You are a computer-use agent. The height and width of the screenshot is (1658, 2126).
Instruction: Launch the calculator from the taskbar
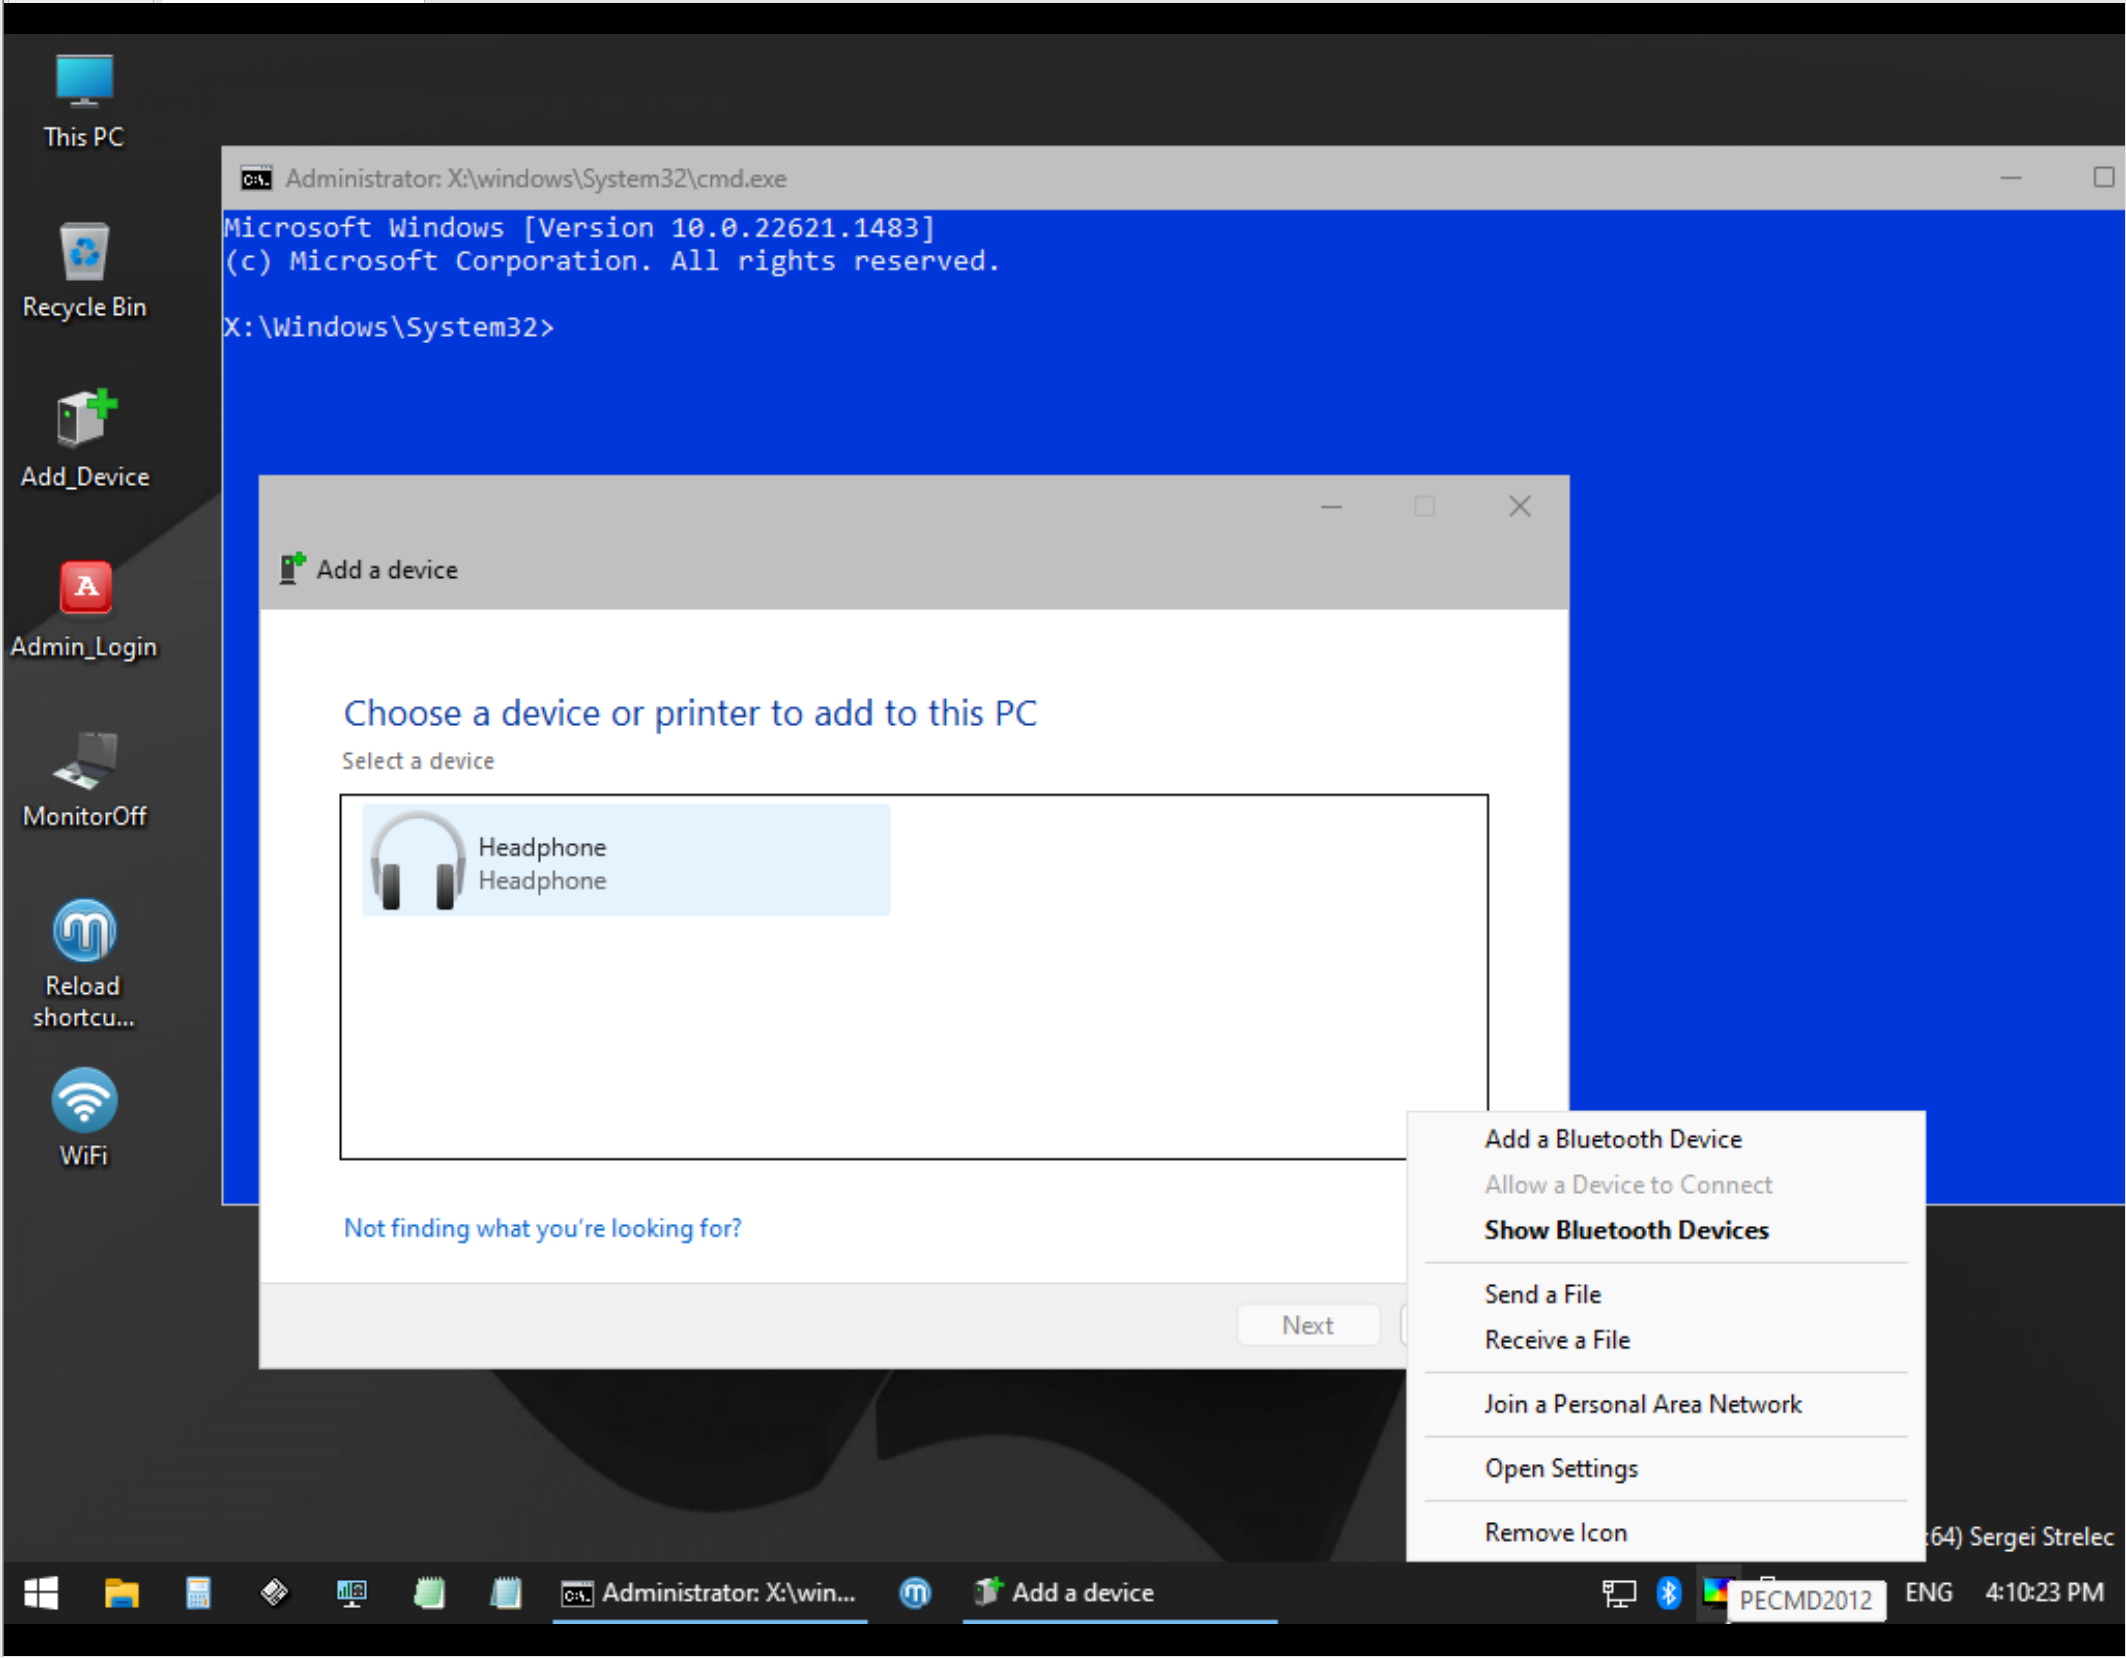[x=198, y=1593]
